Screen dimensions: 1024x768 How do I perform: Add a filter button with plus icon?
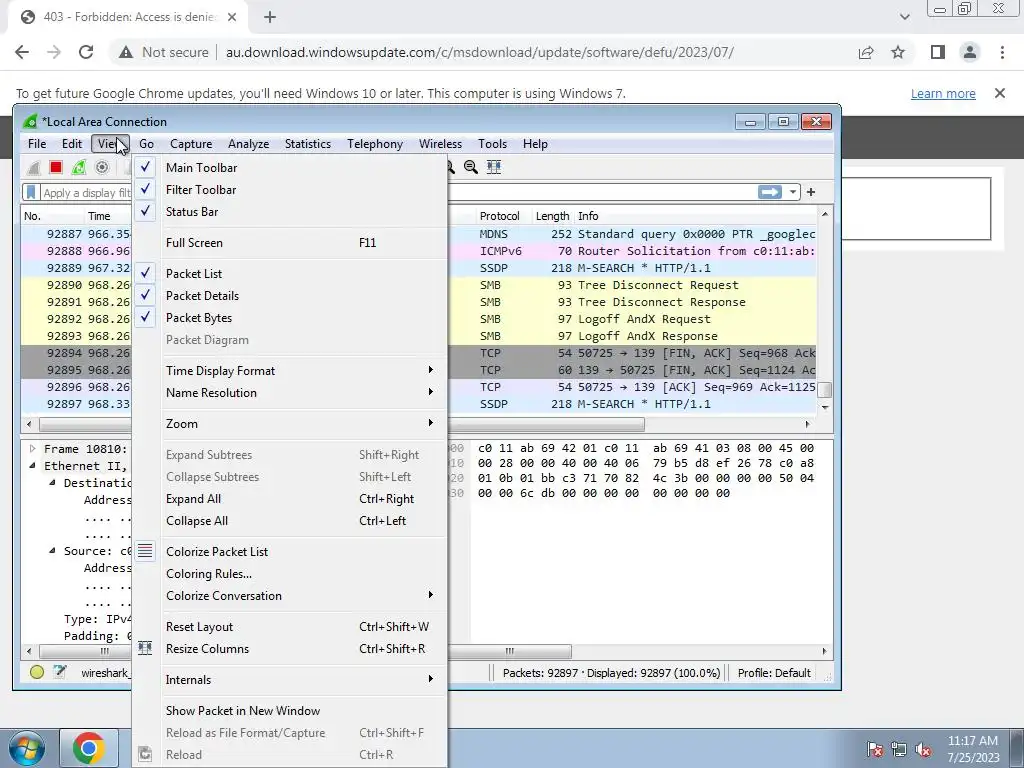(811, 192)
